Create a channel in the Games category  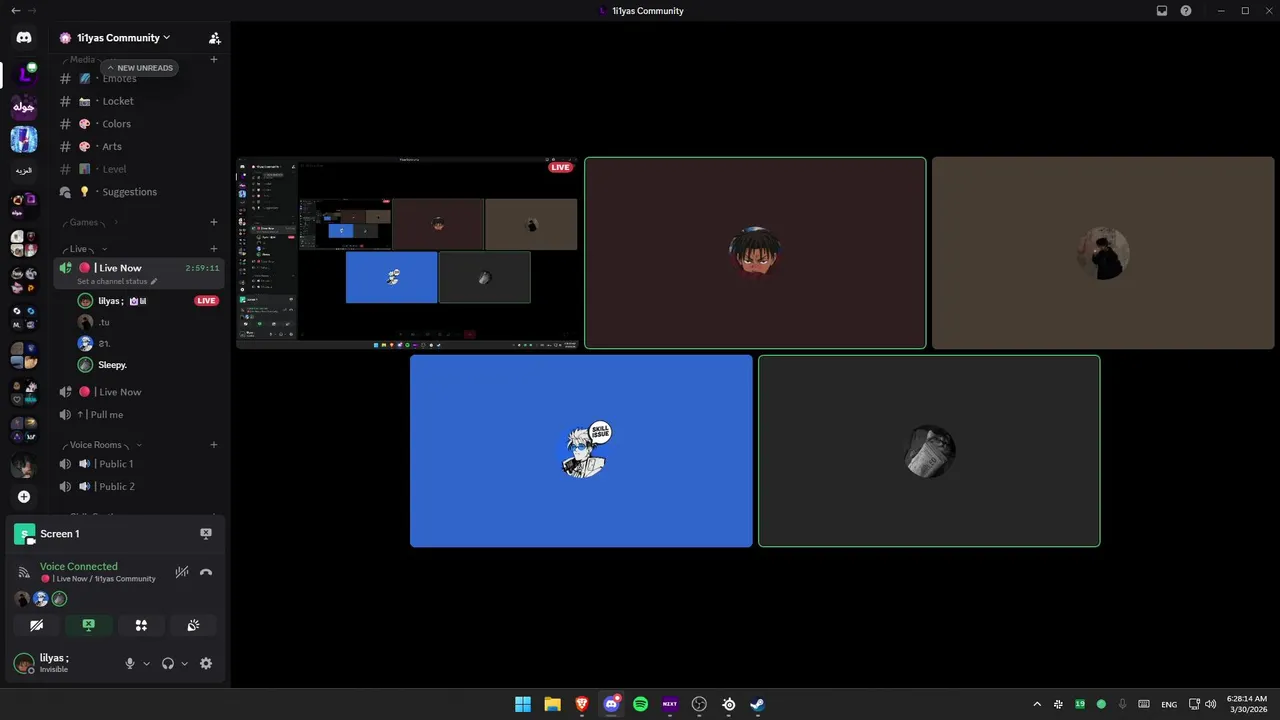pyautogui.click(x=214, y=222)
